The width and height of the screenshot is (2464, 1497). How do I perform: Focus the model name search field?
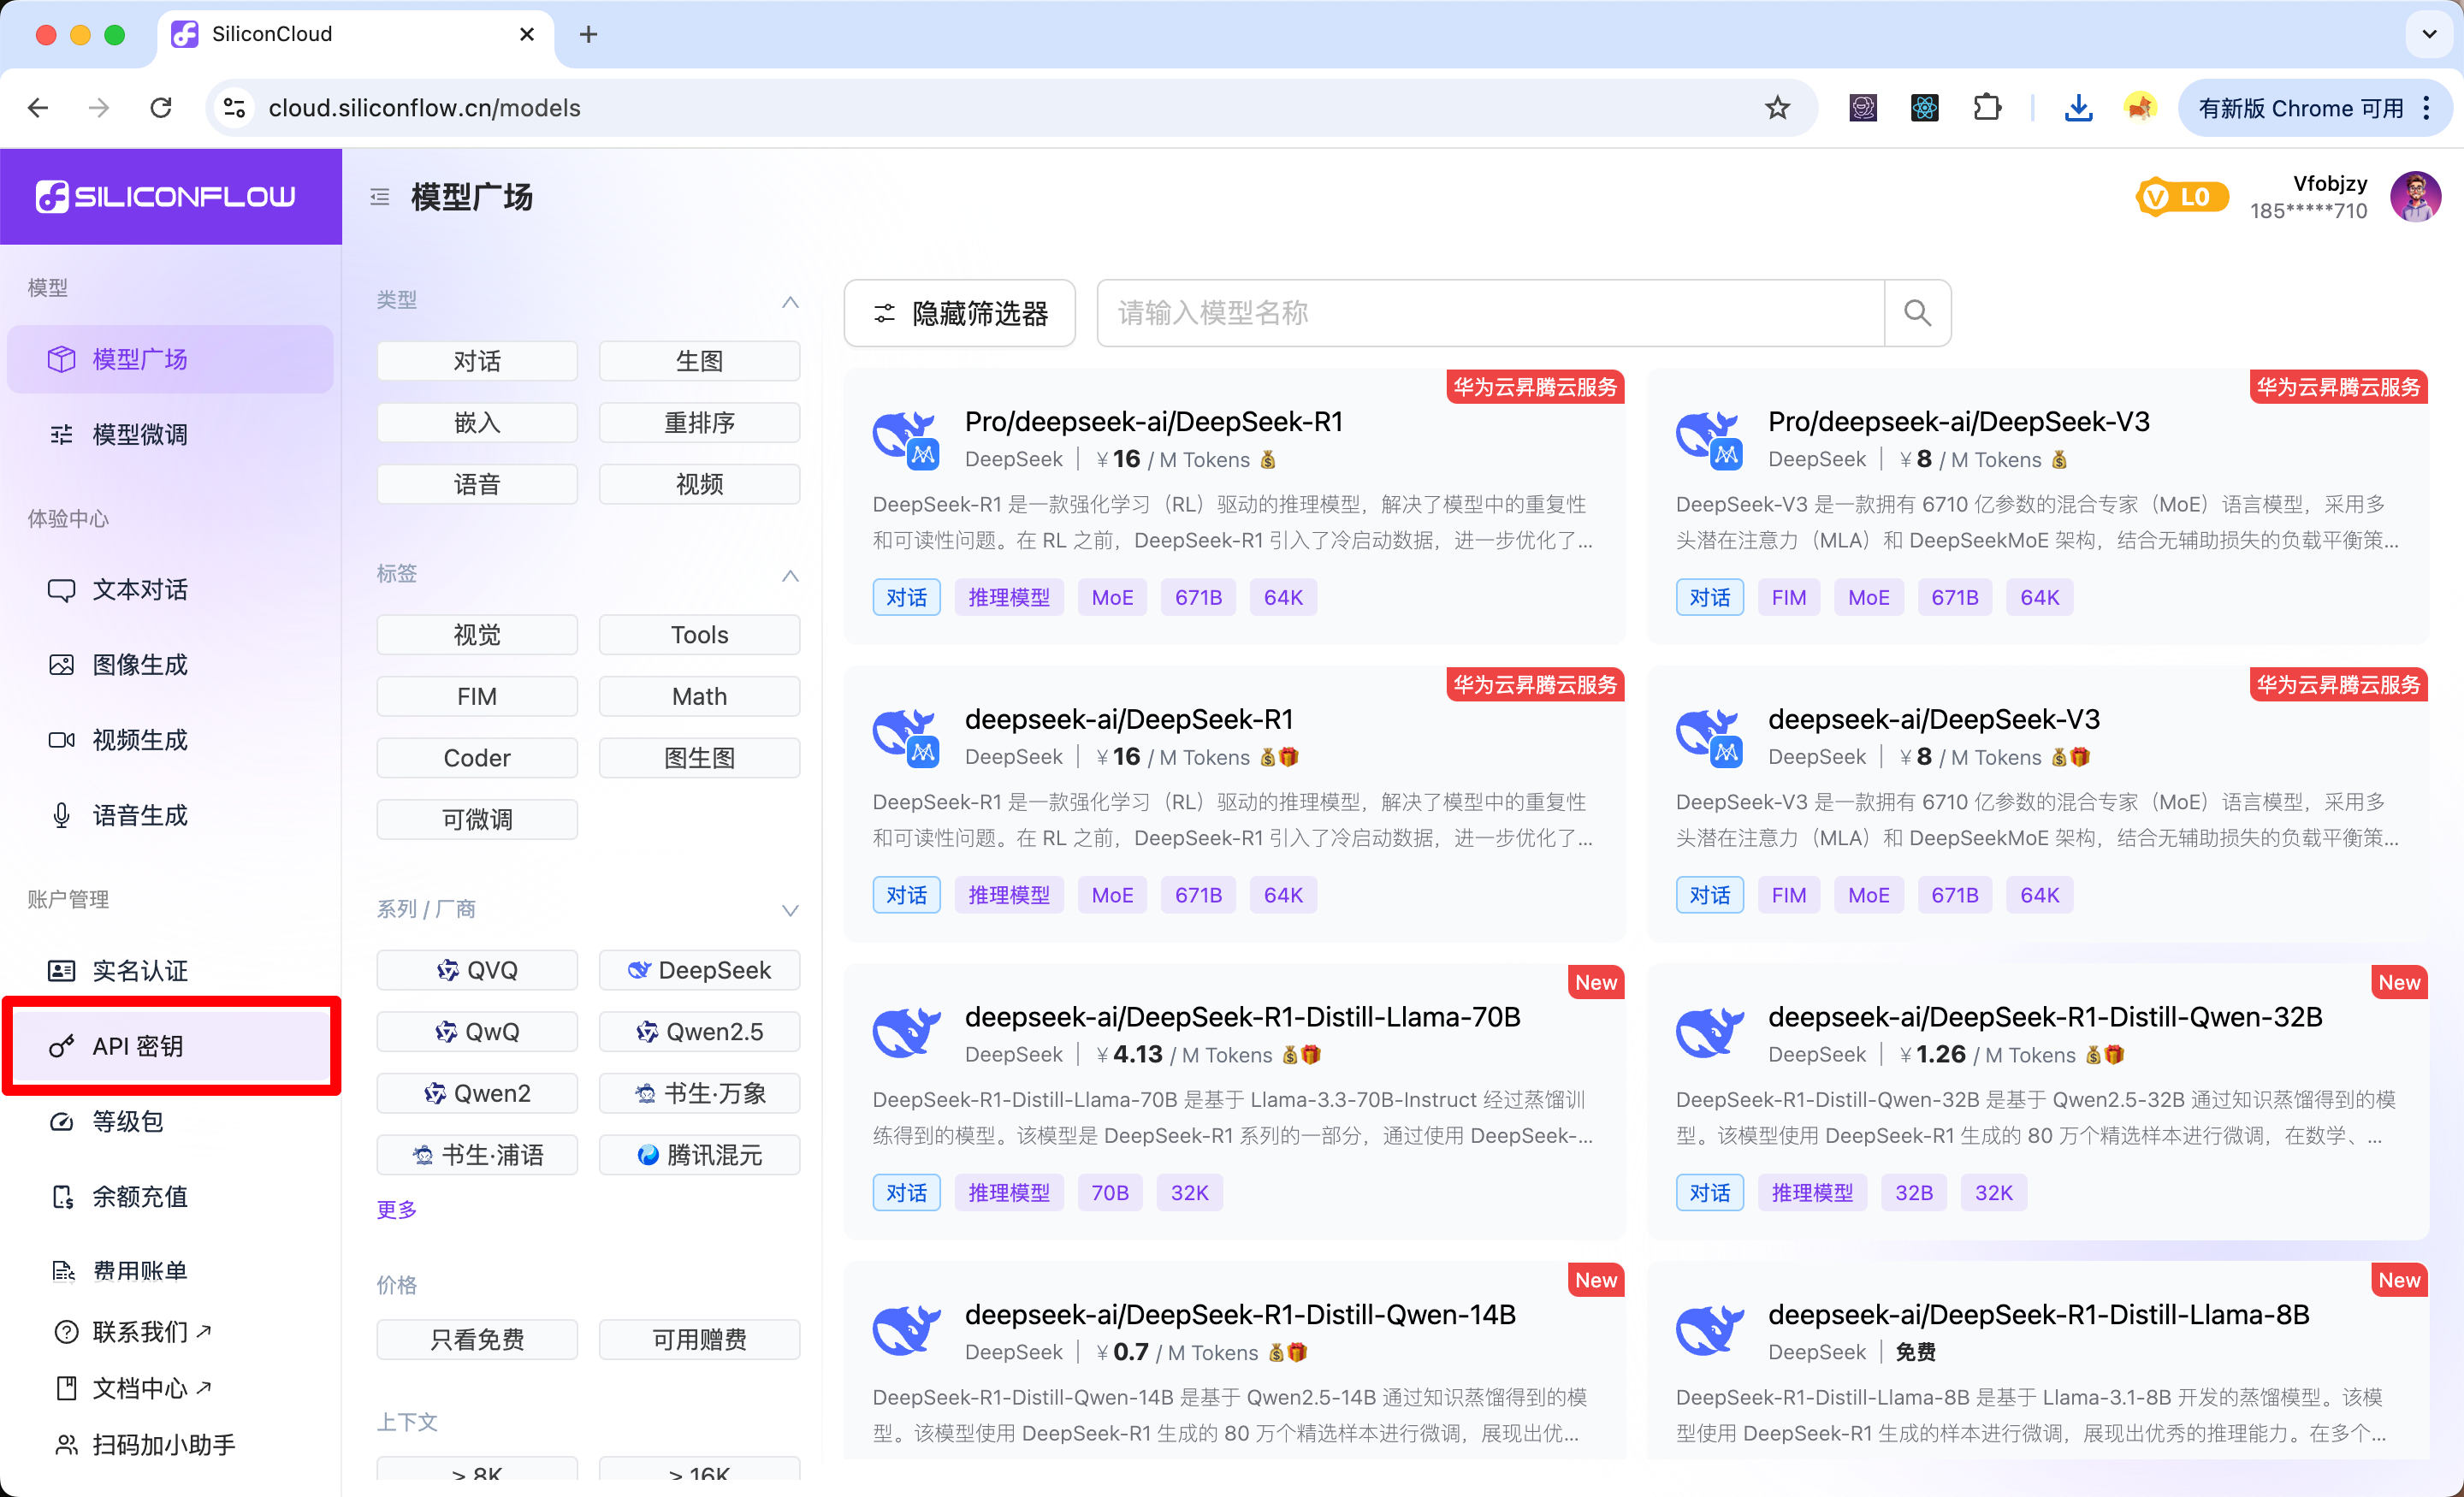pyautogui.click(x=1490, y=313)
